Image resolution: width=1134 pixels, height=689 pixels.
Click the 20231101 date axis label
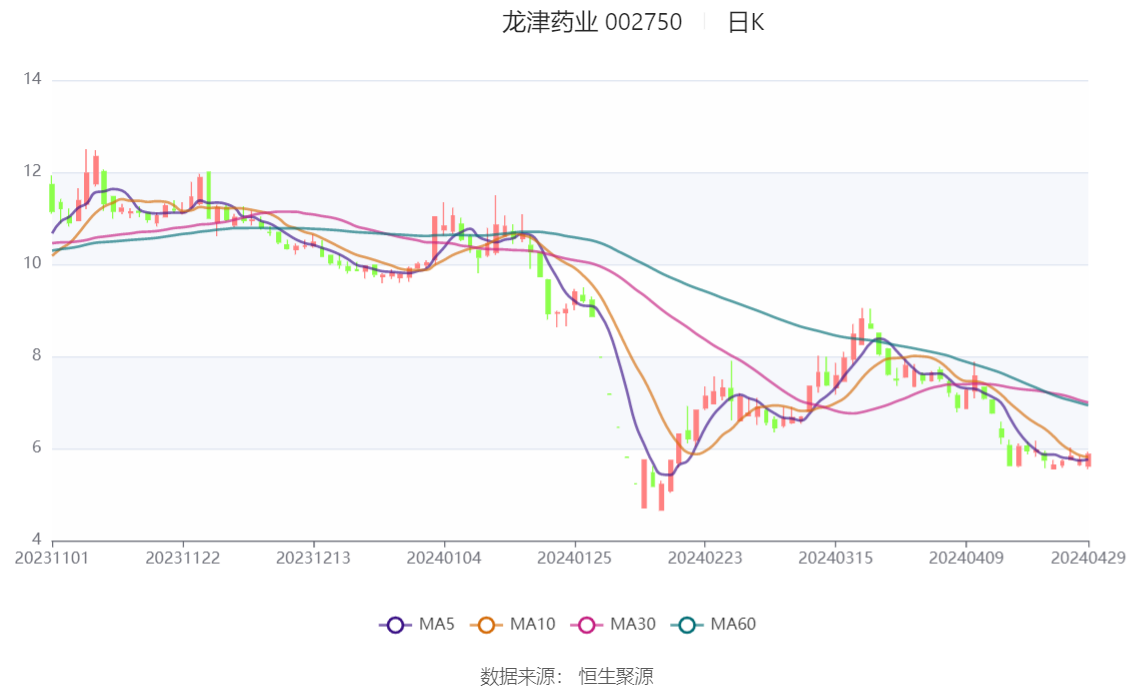tap(51, 558)
